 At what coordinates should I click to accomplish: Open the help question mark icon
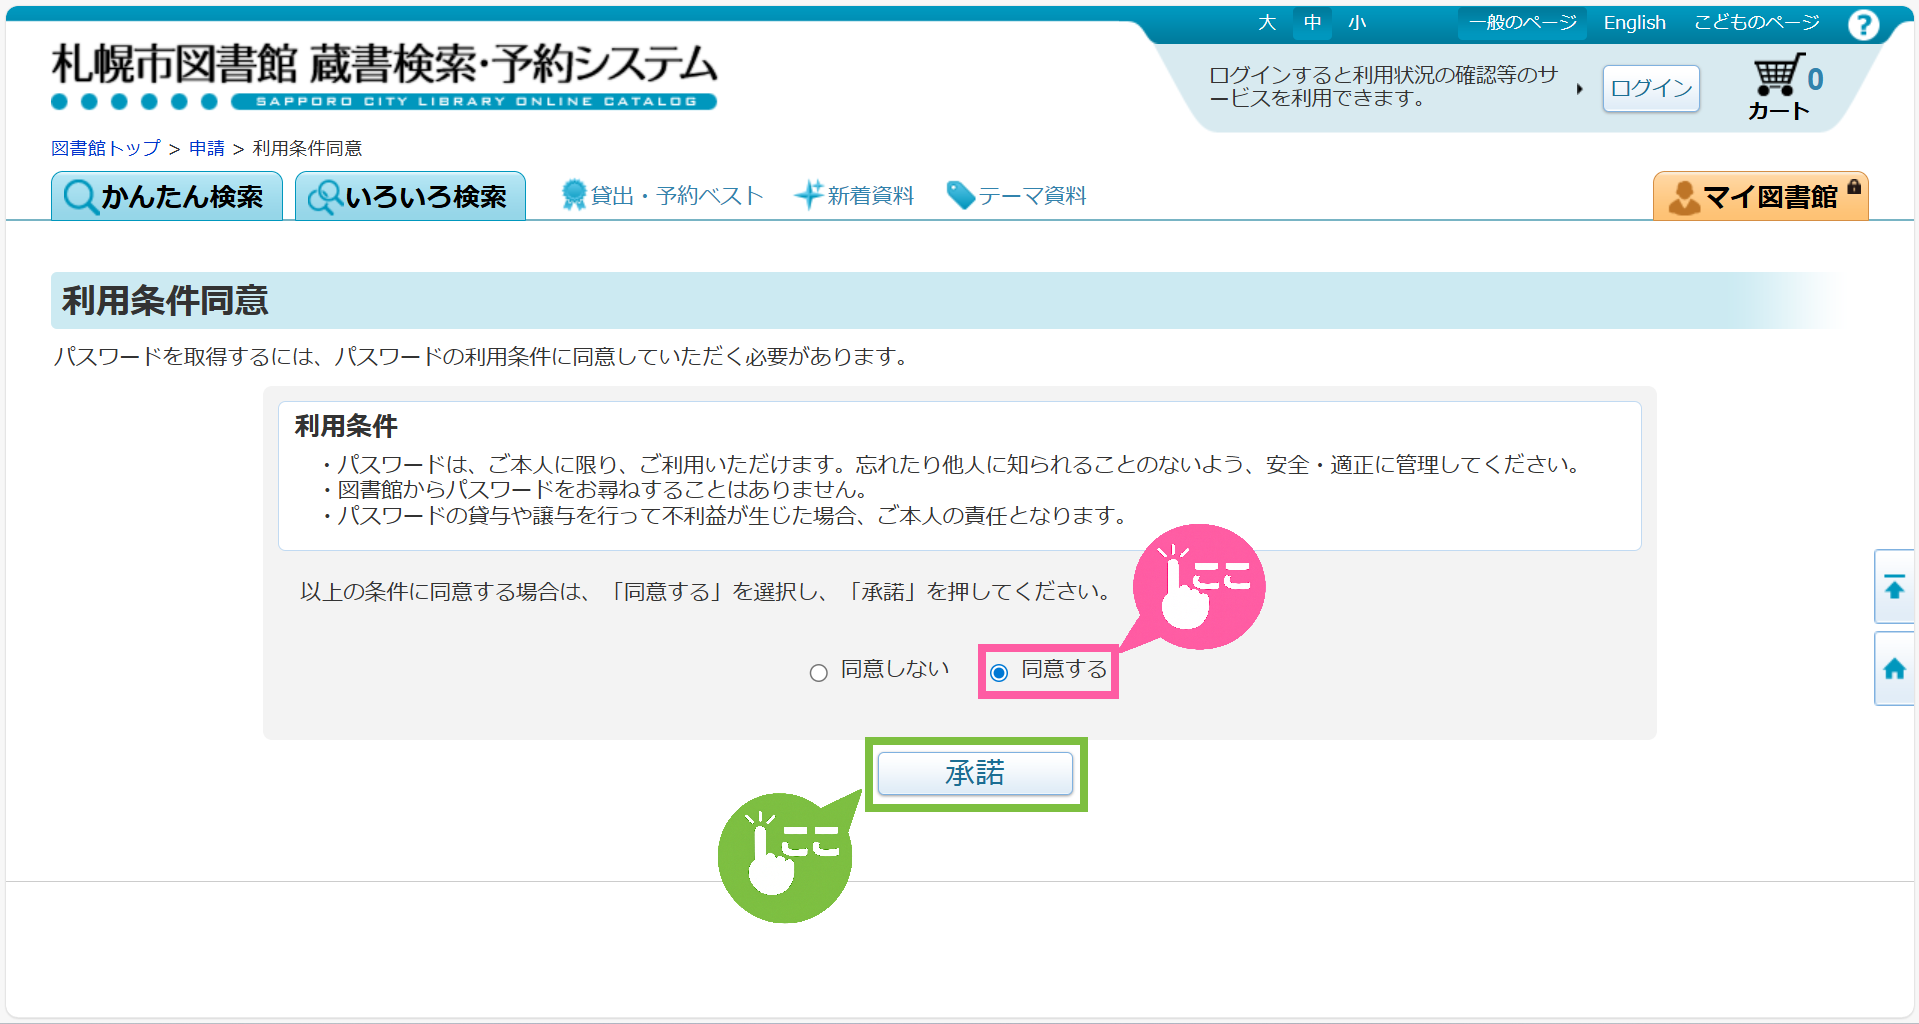click(1863, 24)
